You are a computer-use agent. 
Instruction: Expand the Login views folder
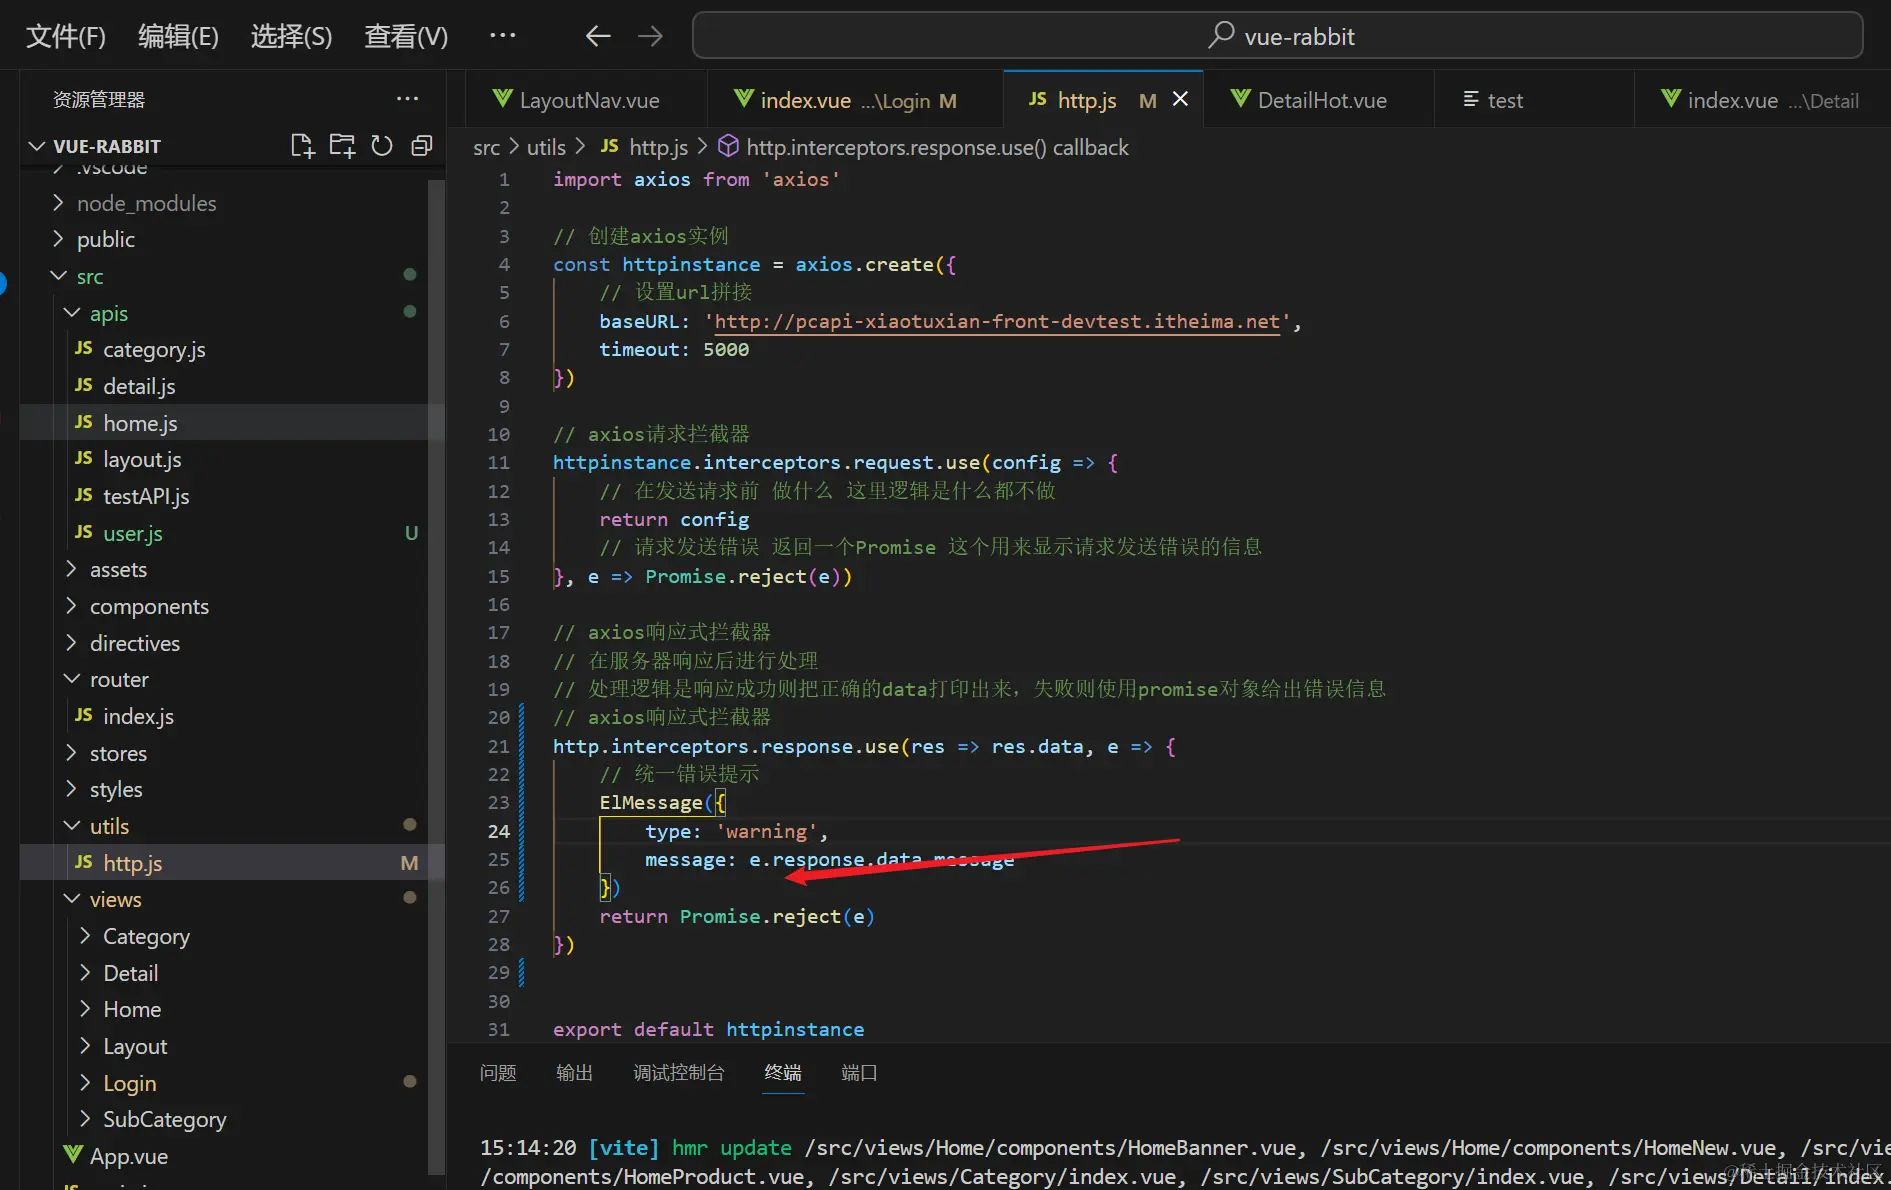click(130, 1083)
